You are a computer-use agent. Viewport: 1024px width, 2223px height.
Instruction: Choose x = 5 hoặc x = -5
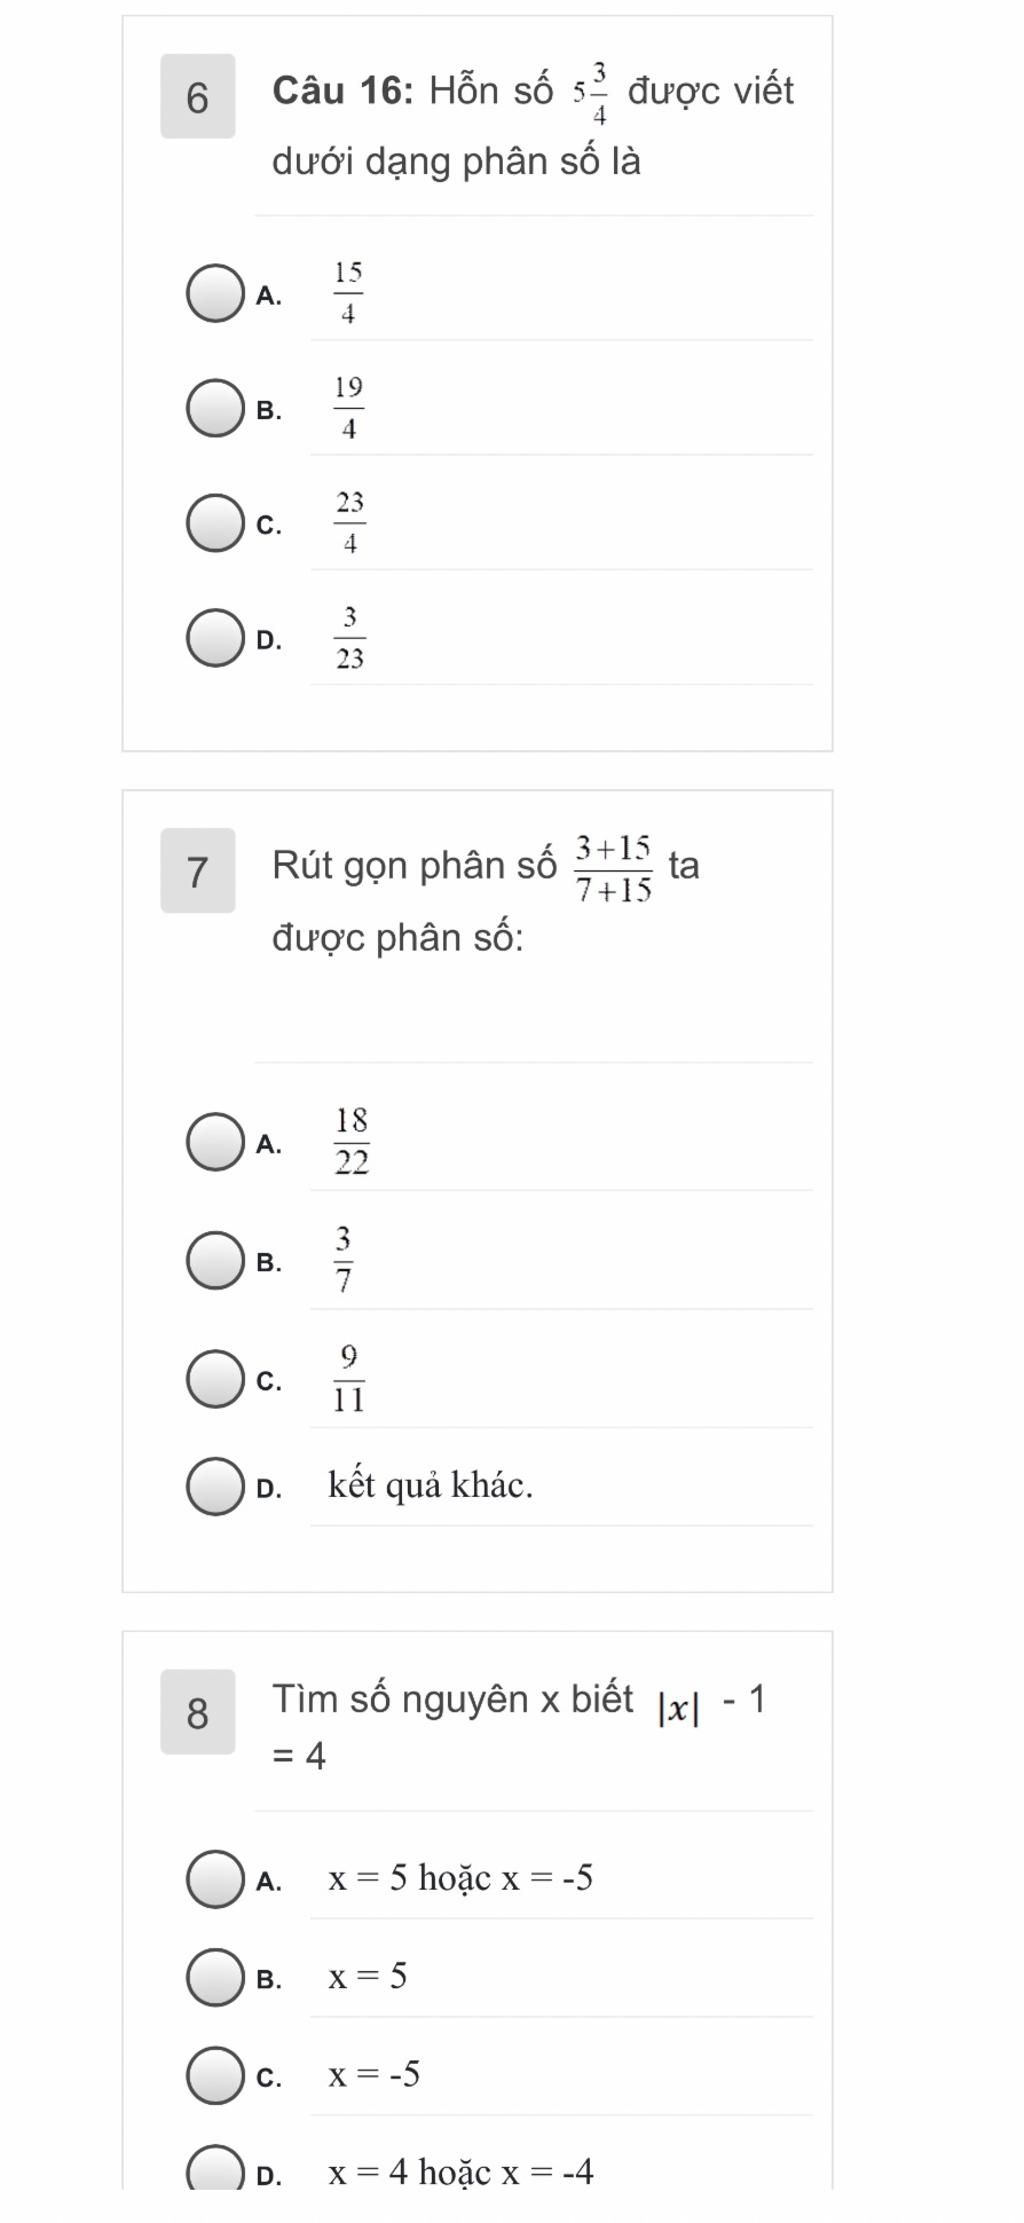click(215, 1880)
